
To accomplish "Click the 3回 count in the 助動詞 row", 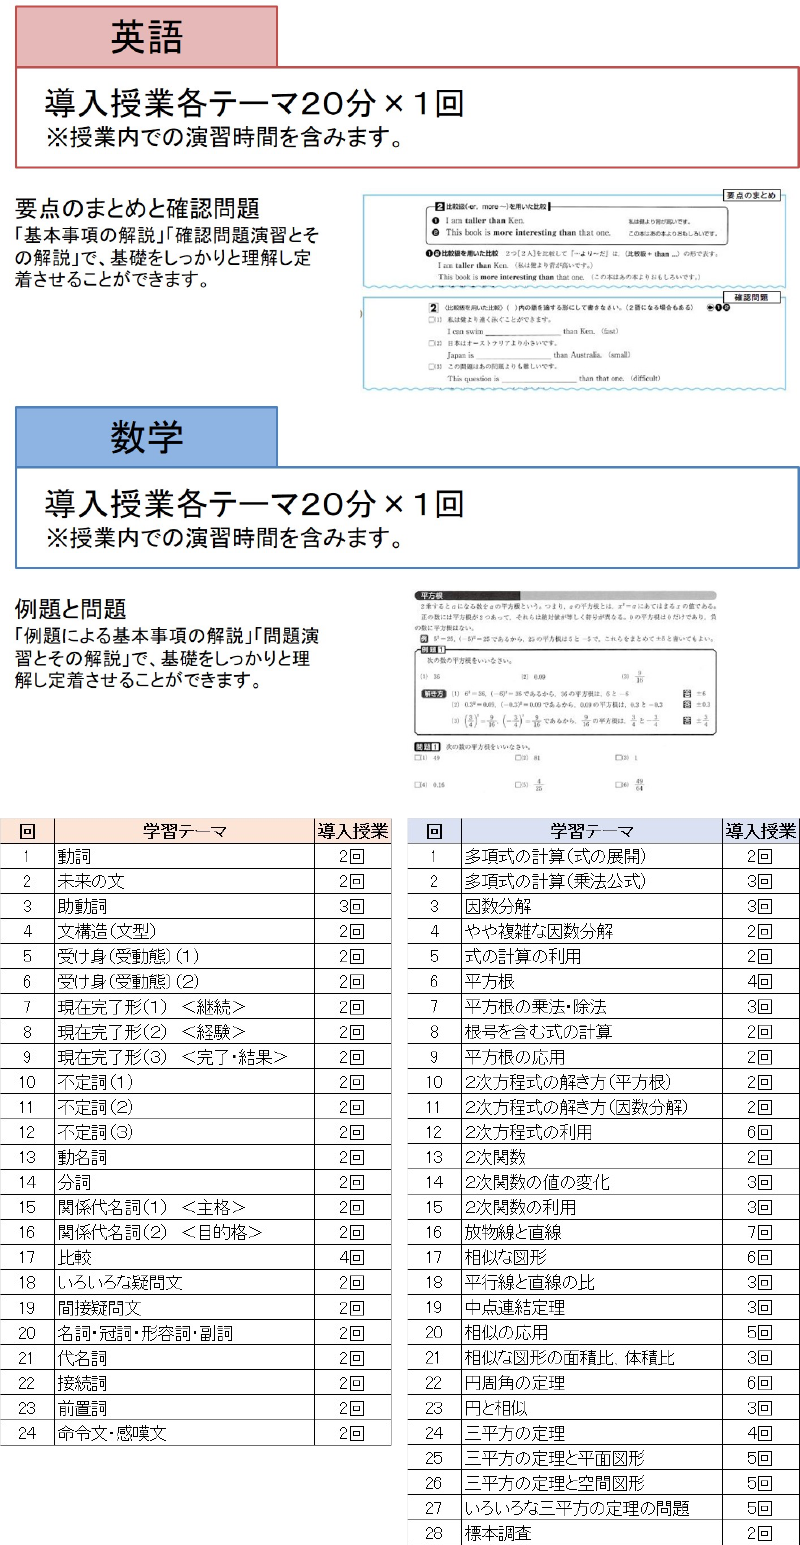I will (352, 906).
